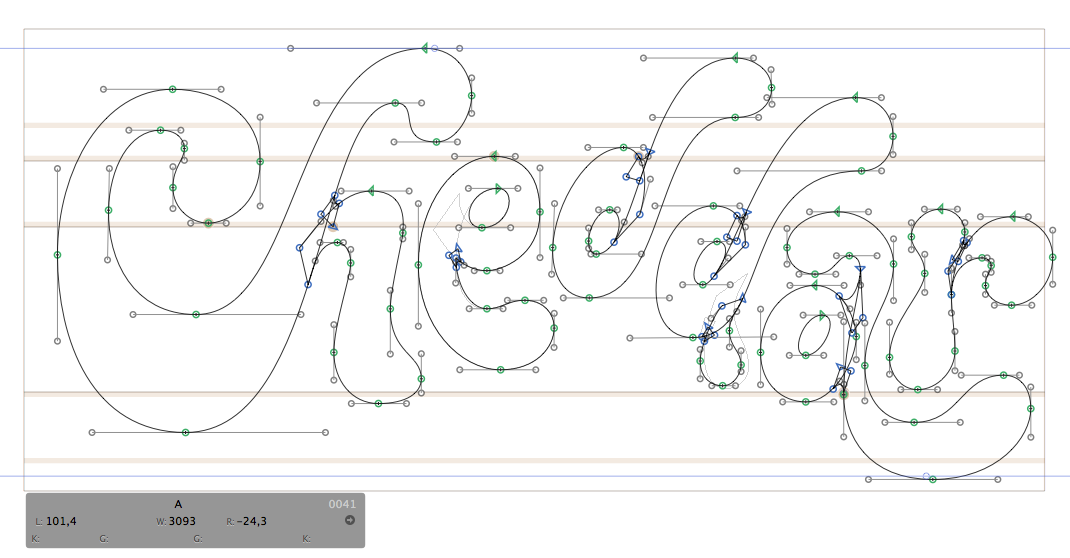Select the unicode value 0041
This screenshot has height=558, width=1070.
[342, 504]
